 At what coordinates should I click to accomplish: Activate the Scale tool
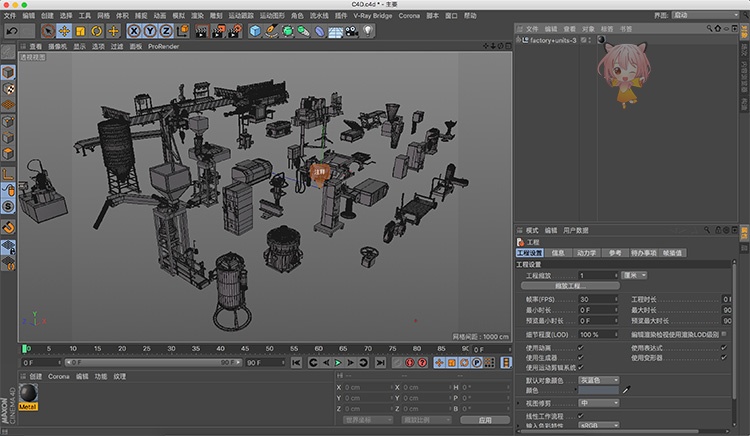click(x=80, y=31)
